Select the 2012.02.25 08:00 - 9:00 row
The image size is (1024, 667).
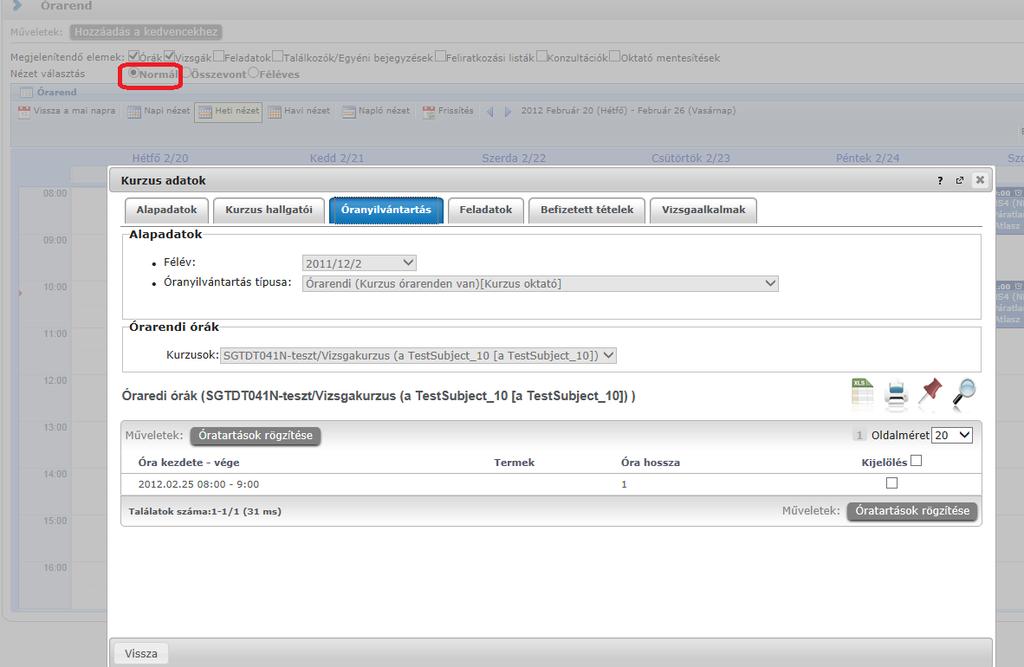[x=551, y=484]
